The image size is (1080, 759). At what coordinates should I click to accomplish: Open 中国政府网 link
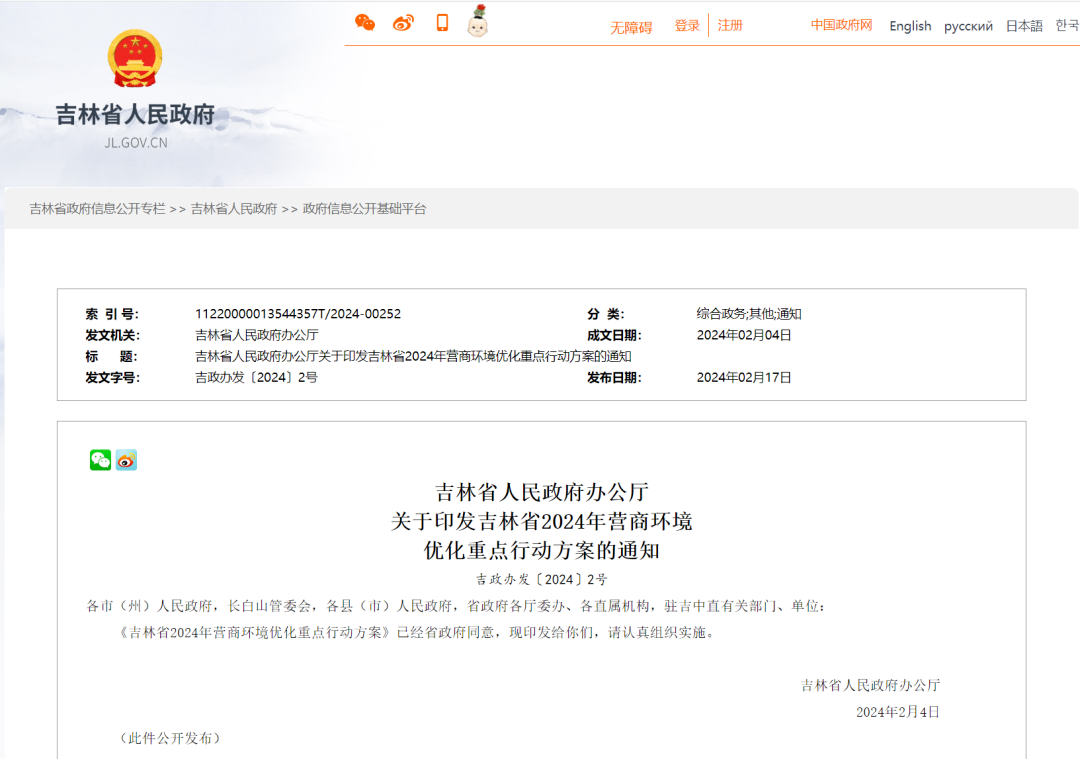(841, 25)
